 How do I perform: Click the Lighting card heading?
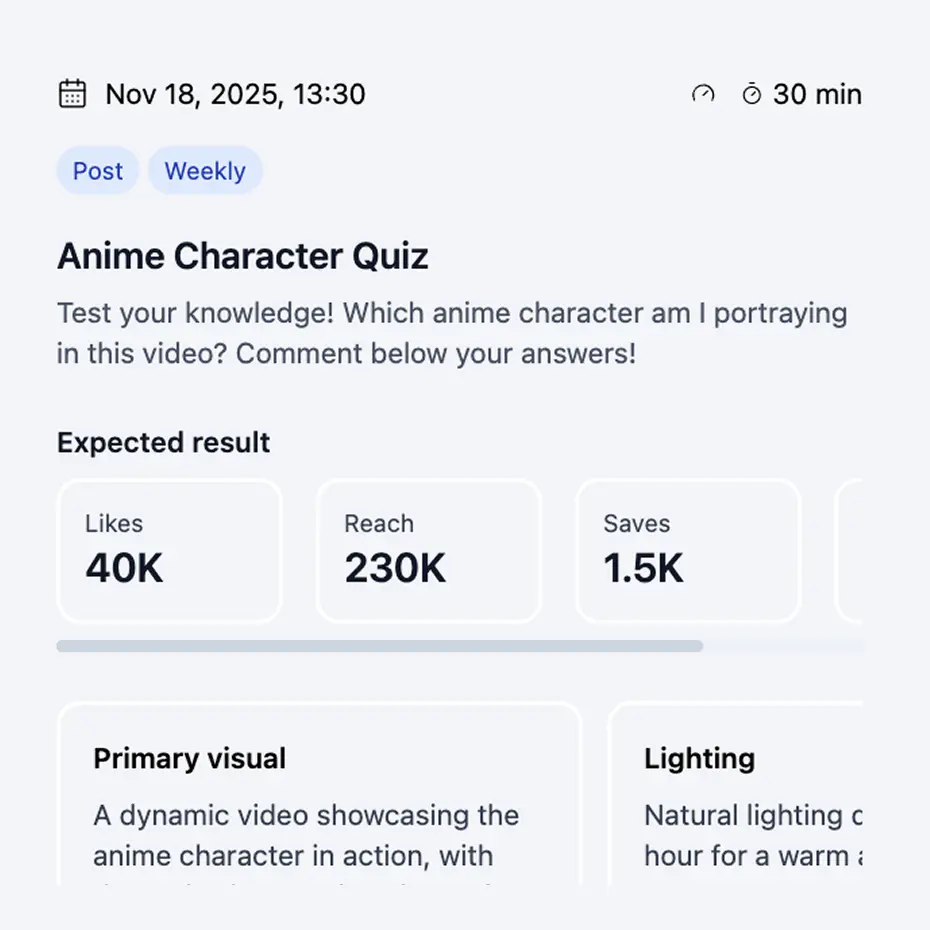(699, 759)
